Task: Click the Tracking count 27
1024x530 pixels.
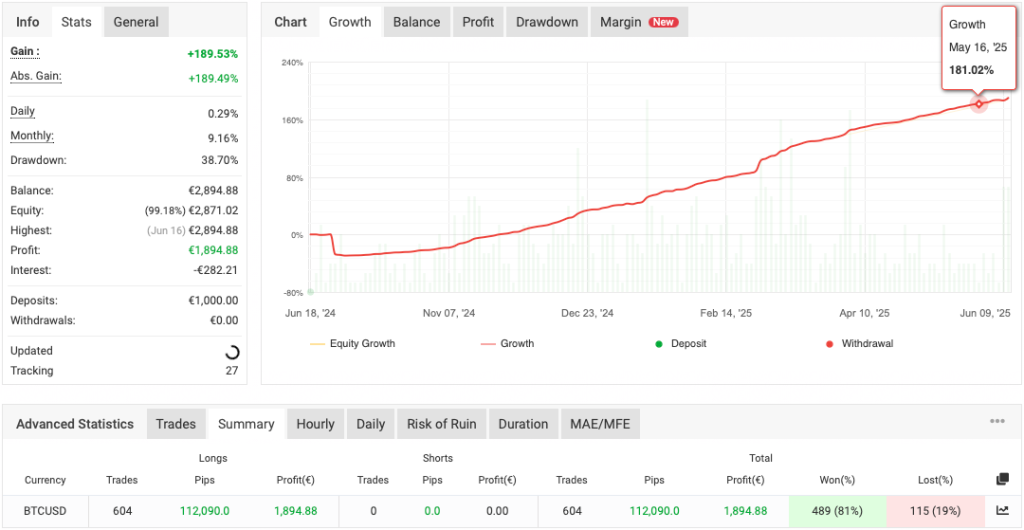Action: point(232,371)
